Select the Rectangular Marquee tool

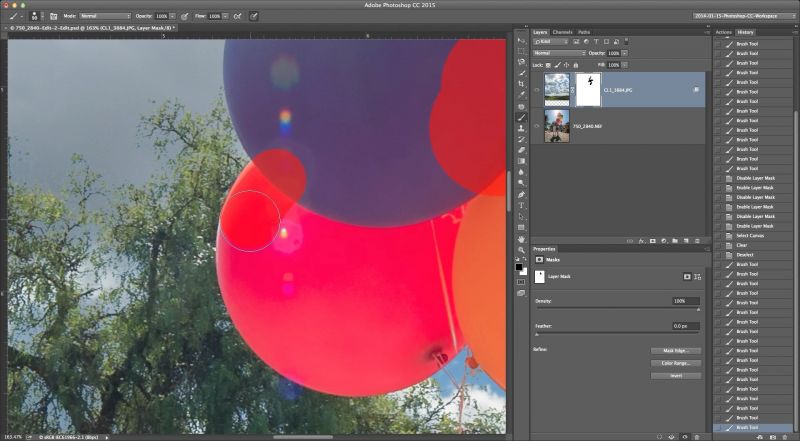point(521,52)
